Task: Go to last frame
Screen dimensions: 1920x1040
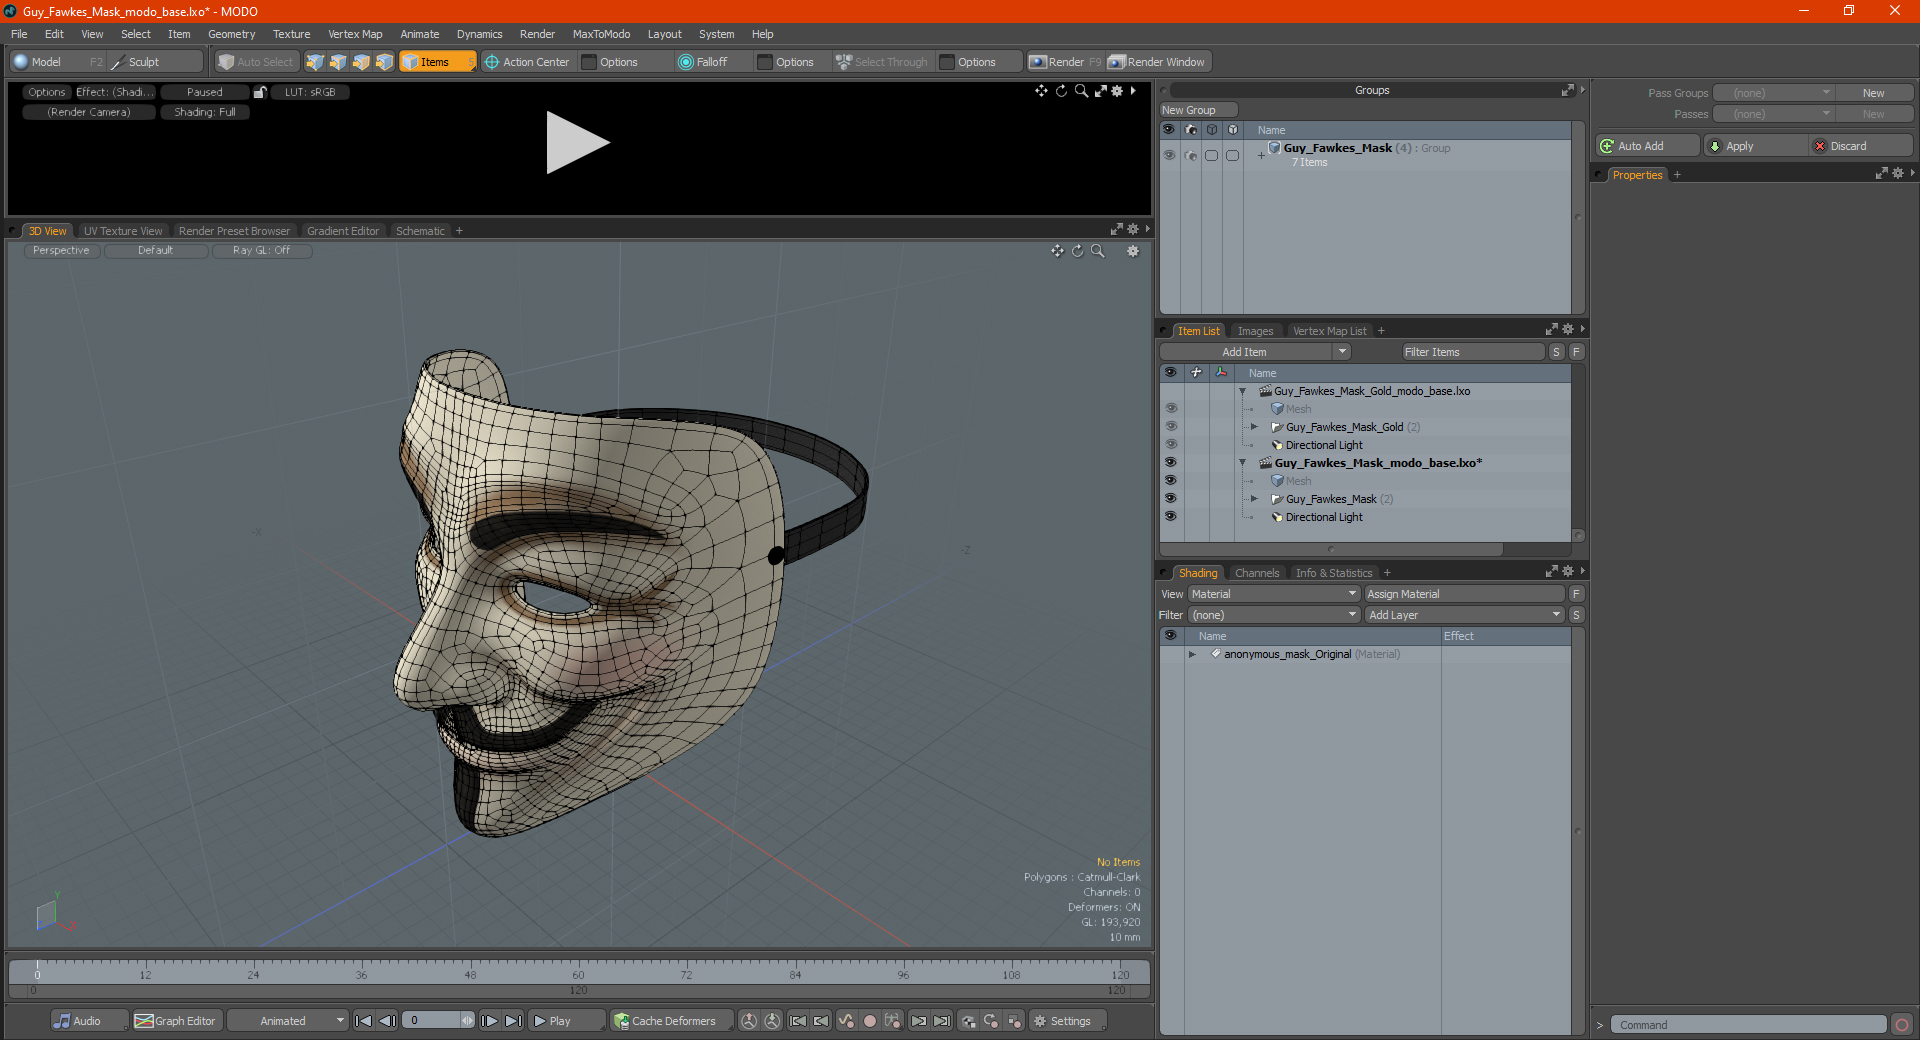Action: [x=514, y=1021]
